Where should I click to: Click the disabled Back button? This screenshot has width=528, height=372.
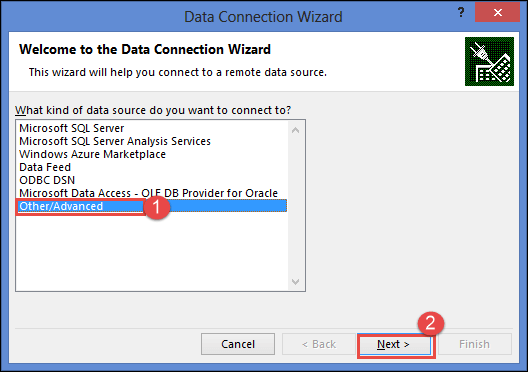click(x=319, y=344)
